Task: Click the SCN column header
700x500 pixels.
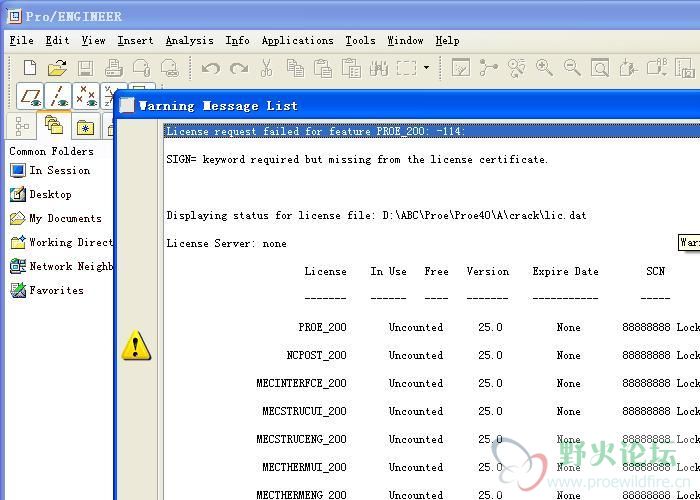Action: pyautogui.click(x=655, y=271)
